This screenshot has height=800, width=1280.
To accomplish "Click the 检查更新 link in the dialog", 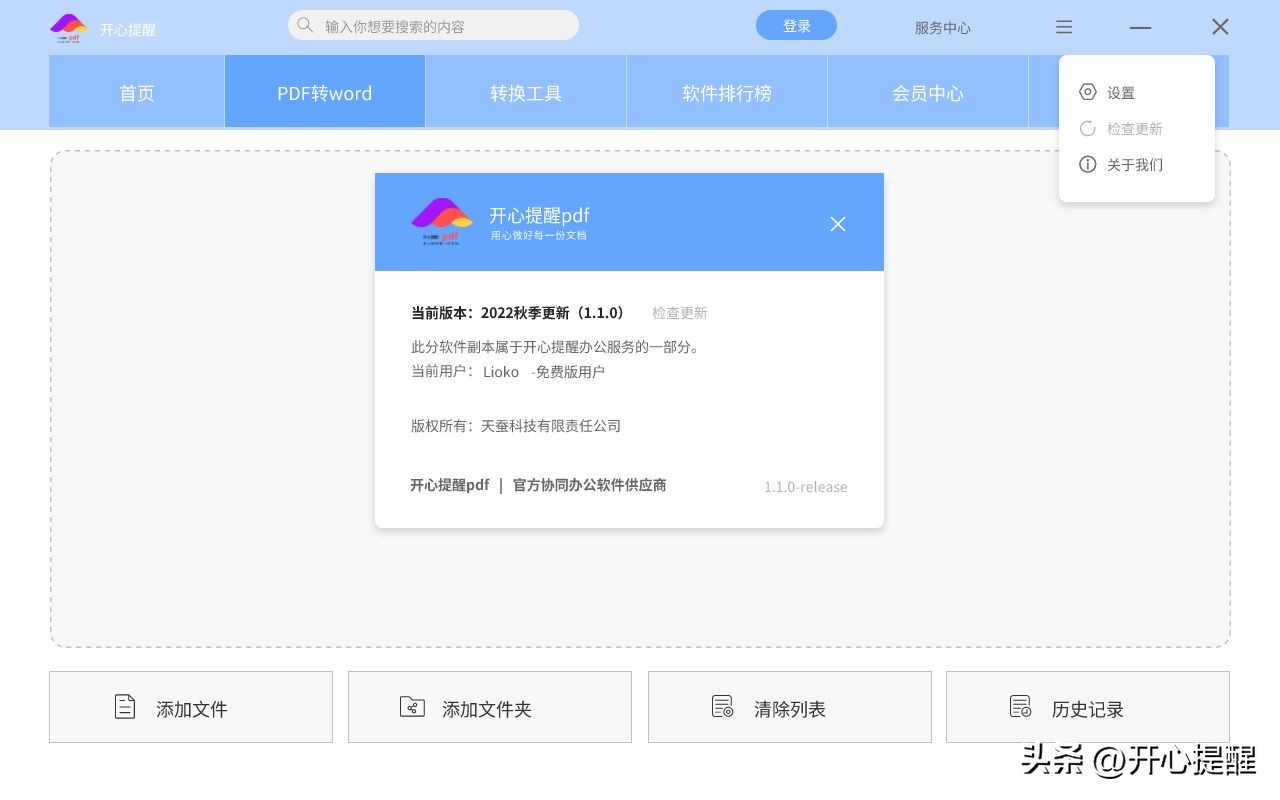I will [680, 312].
